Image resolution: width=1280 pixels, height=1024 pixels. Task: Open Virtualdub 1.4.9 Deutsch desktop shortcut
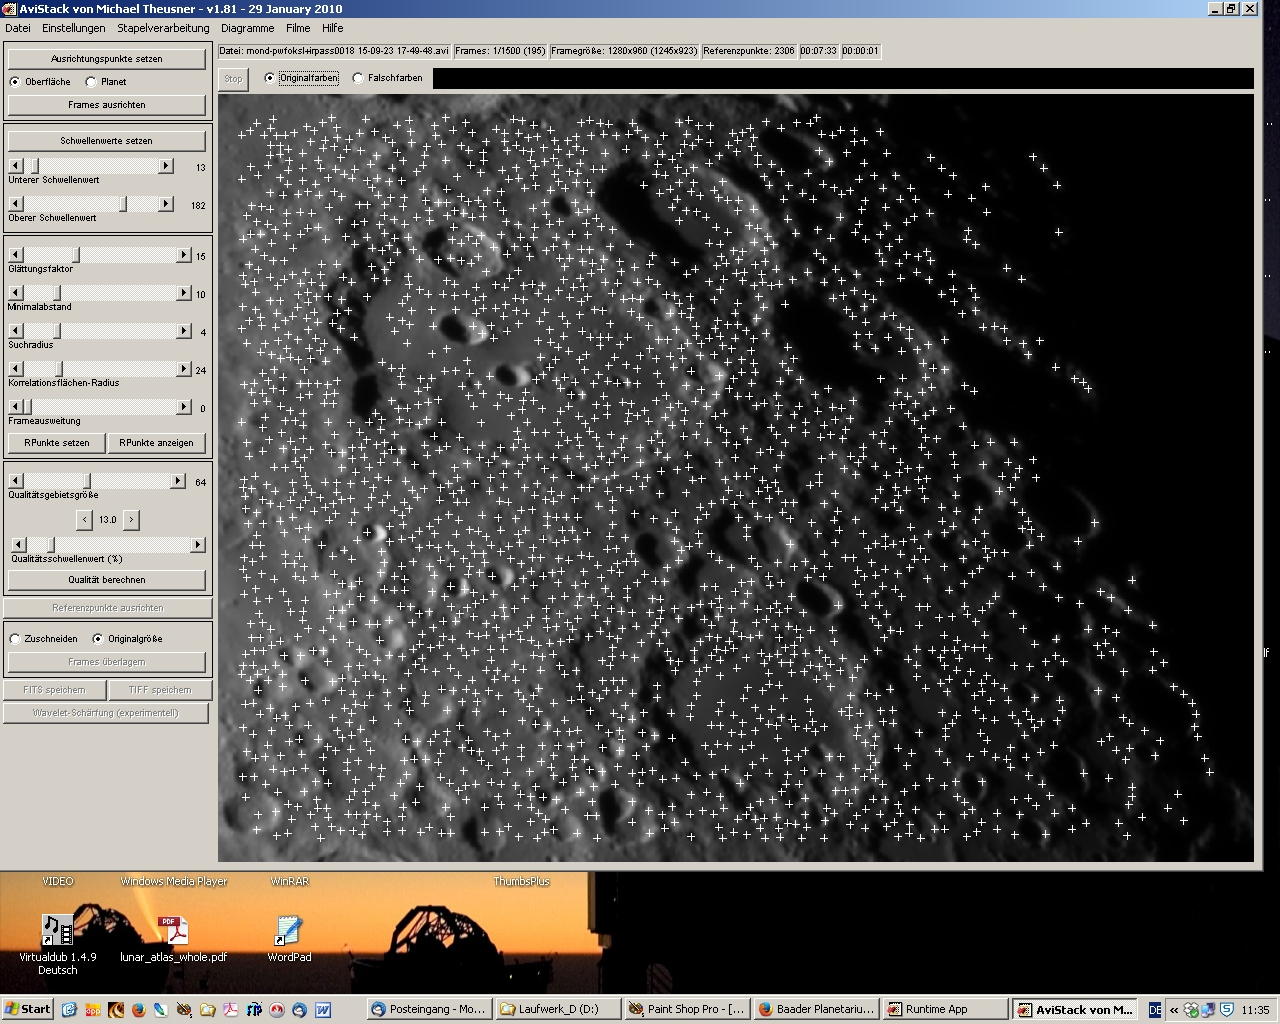tap(57, 931)
